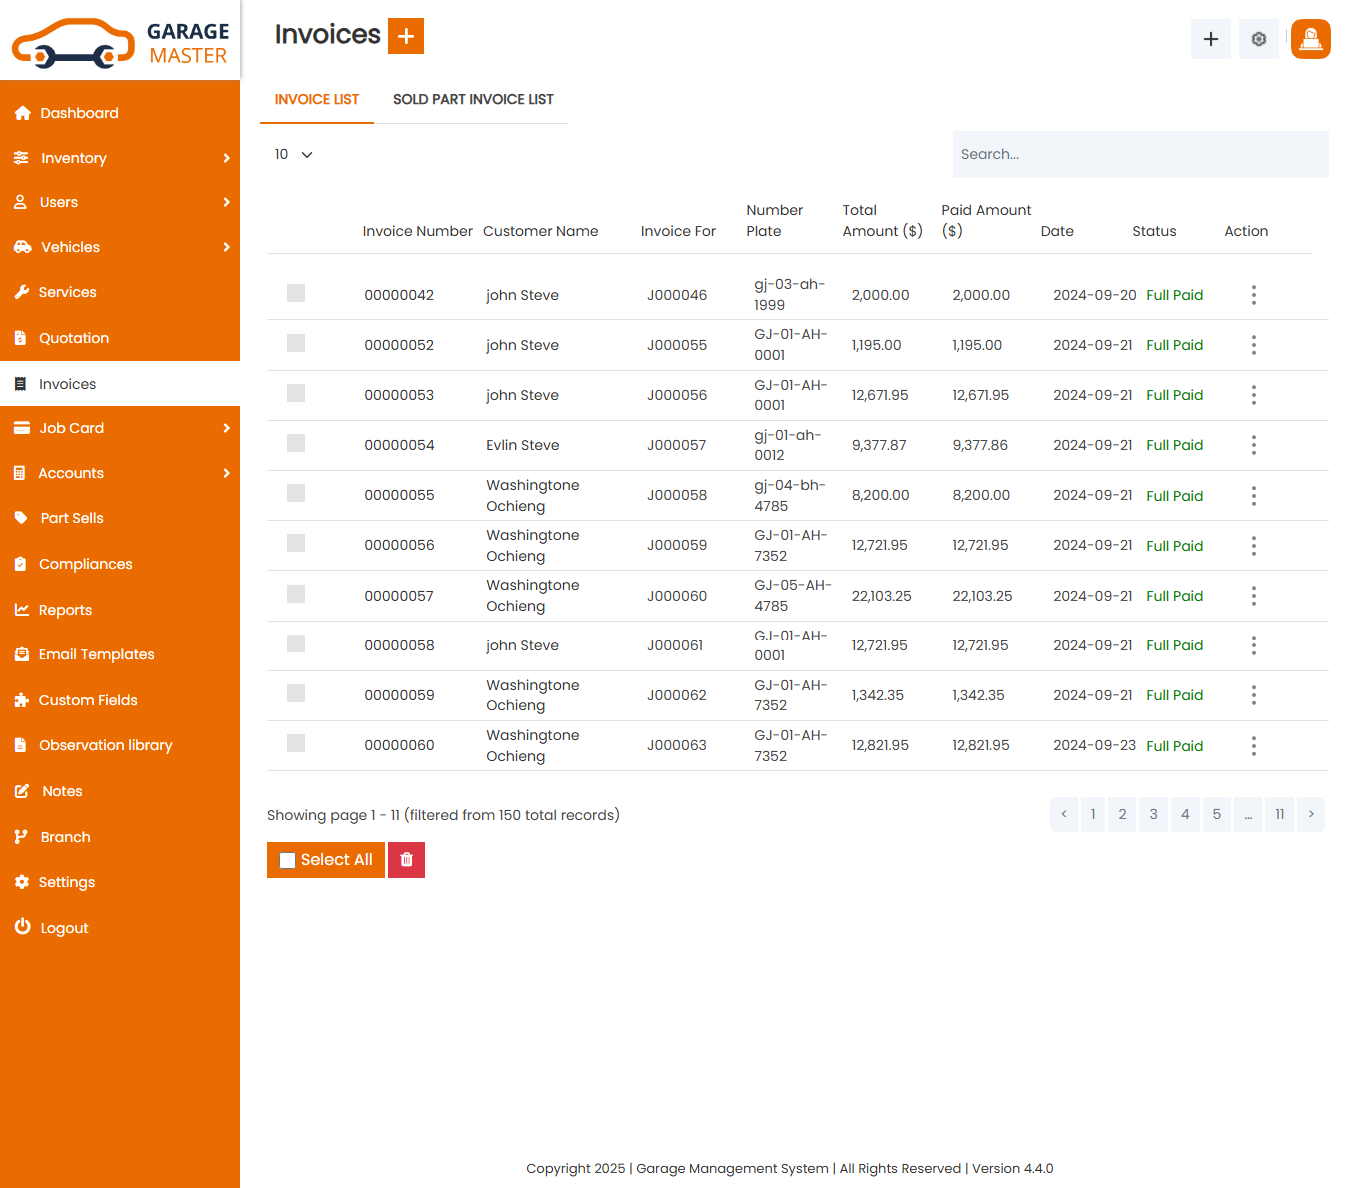Delete selected invoices using the trash icon
The width and height of the screenshot is (1366, 1188).
tap(406, 859)
